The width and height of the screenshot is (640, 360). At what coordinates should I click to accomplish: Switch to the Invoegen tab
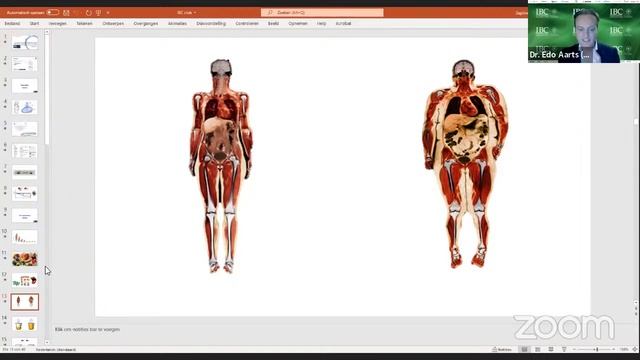point(58,24)
